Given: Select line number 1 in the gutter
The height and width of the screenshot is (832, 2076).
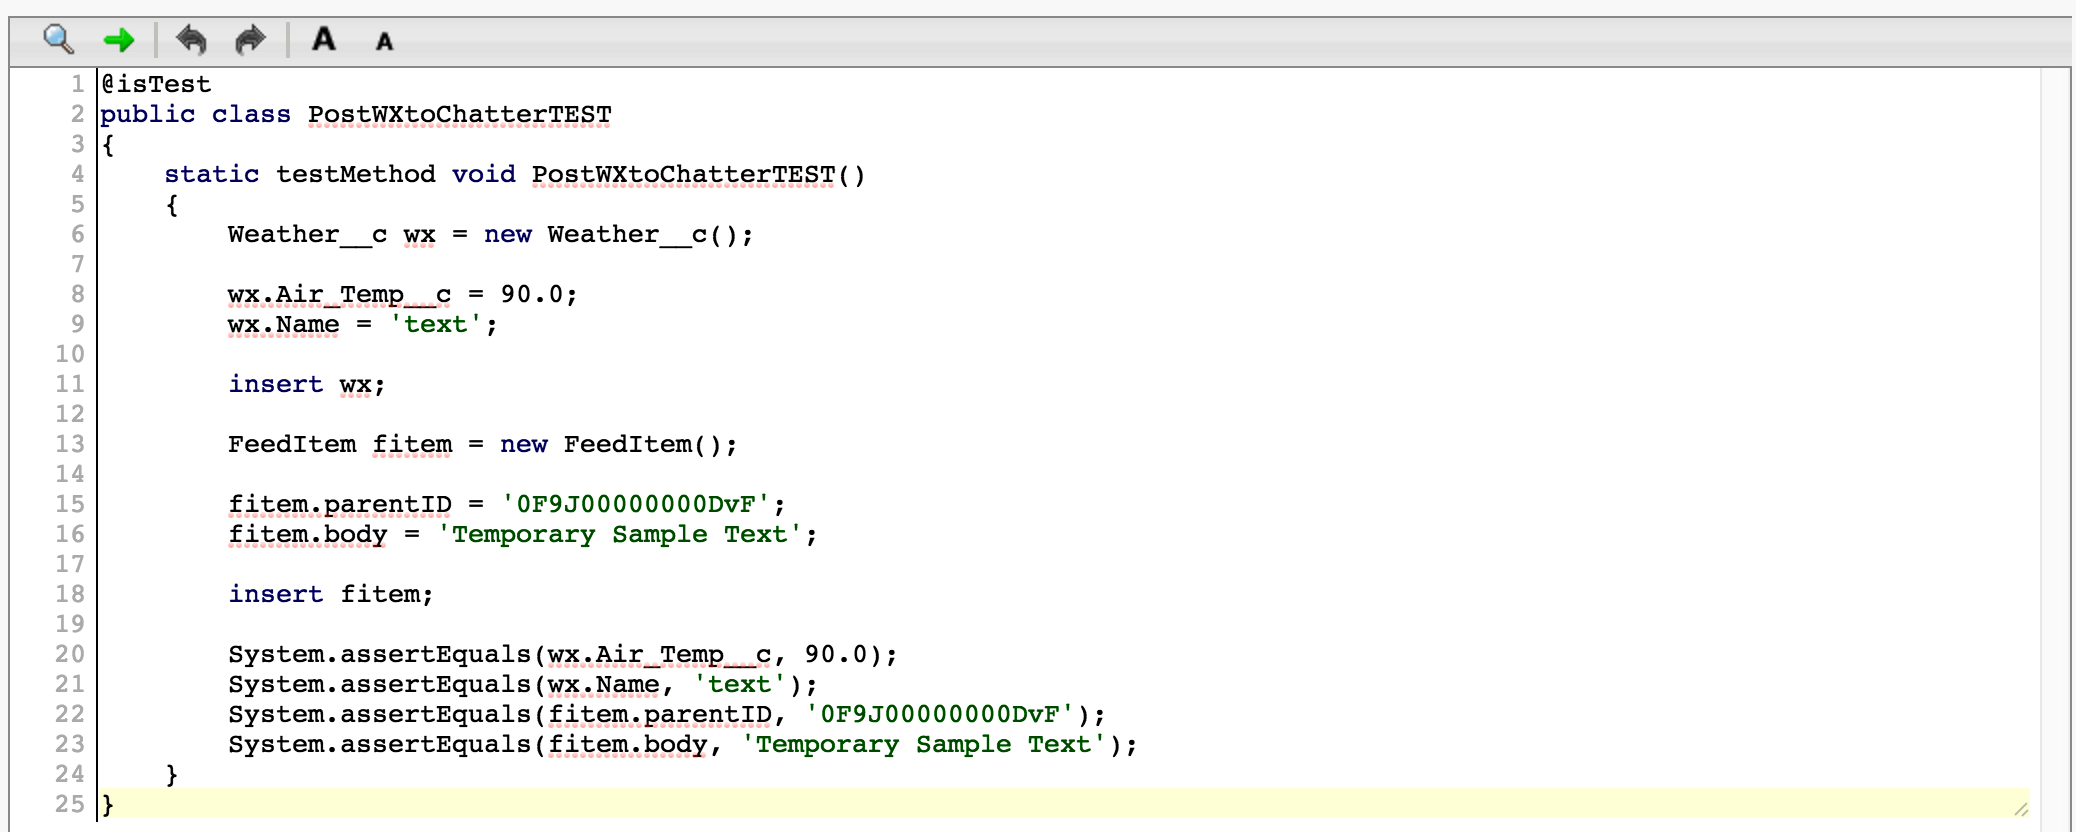Looking at the screenshot, I should [x=77, y=84].
